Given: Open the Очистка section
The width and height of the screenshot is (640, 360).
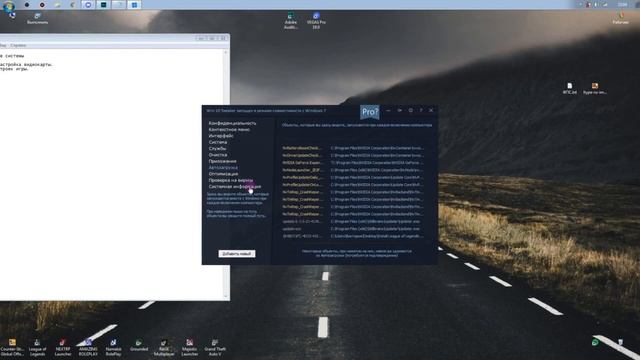Looking at the screenshot, I should [x=218, y=155].
